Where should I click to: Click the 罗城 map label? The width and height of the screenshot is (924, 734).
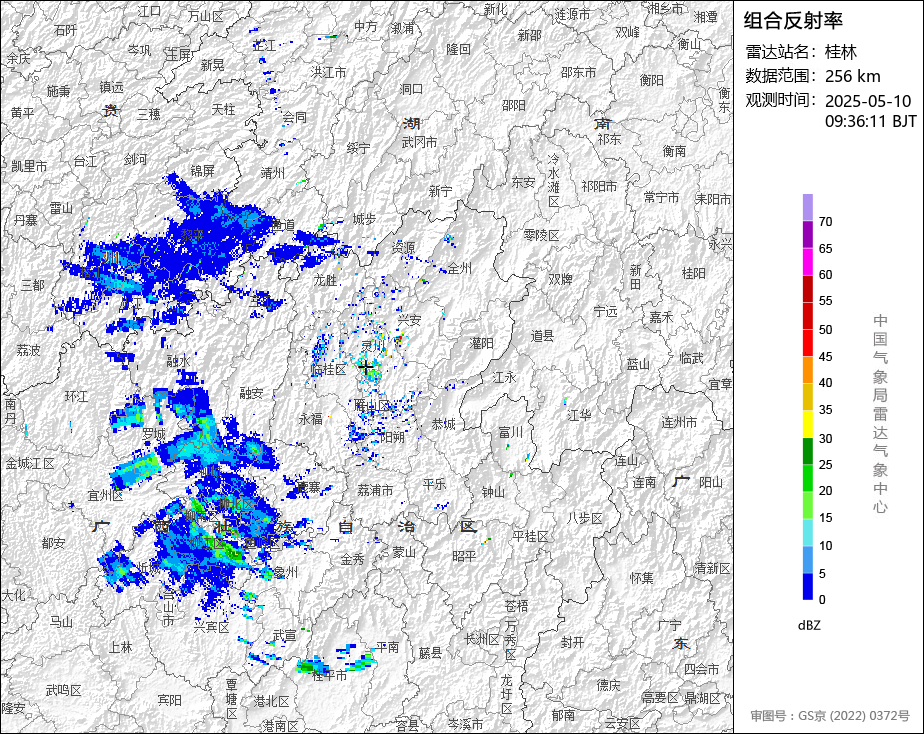[x=154, y=435]
